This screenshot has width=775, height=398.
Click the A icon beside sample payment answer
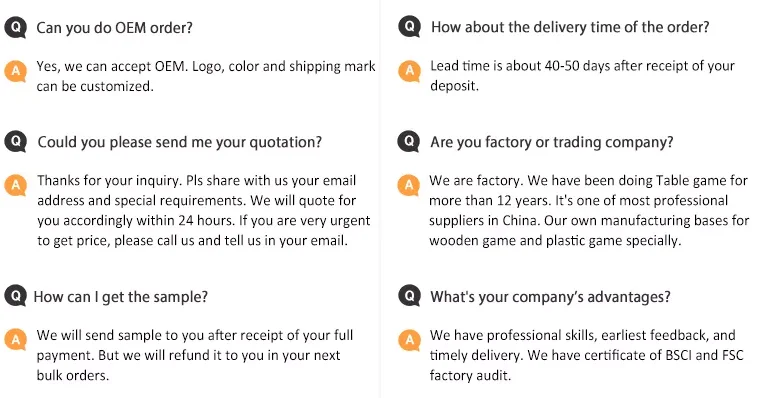[15, 340]
